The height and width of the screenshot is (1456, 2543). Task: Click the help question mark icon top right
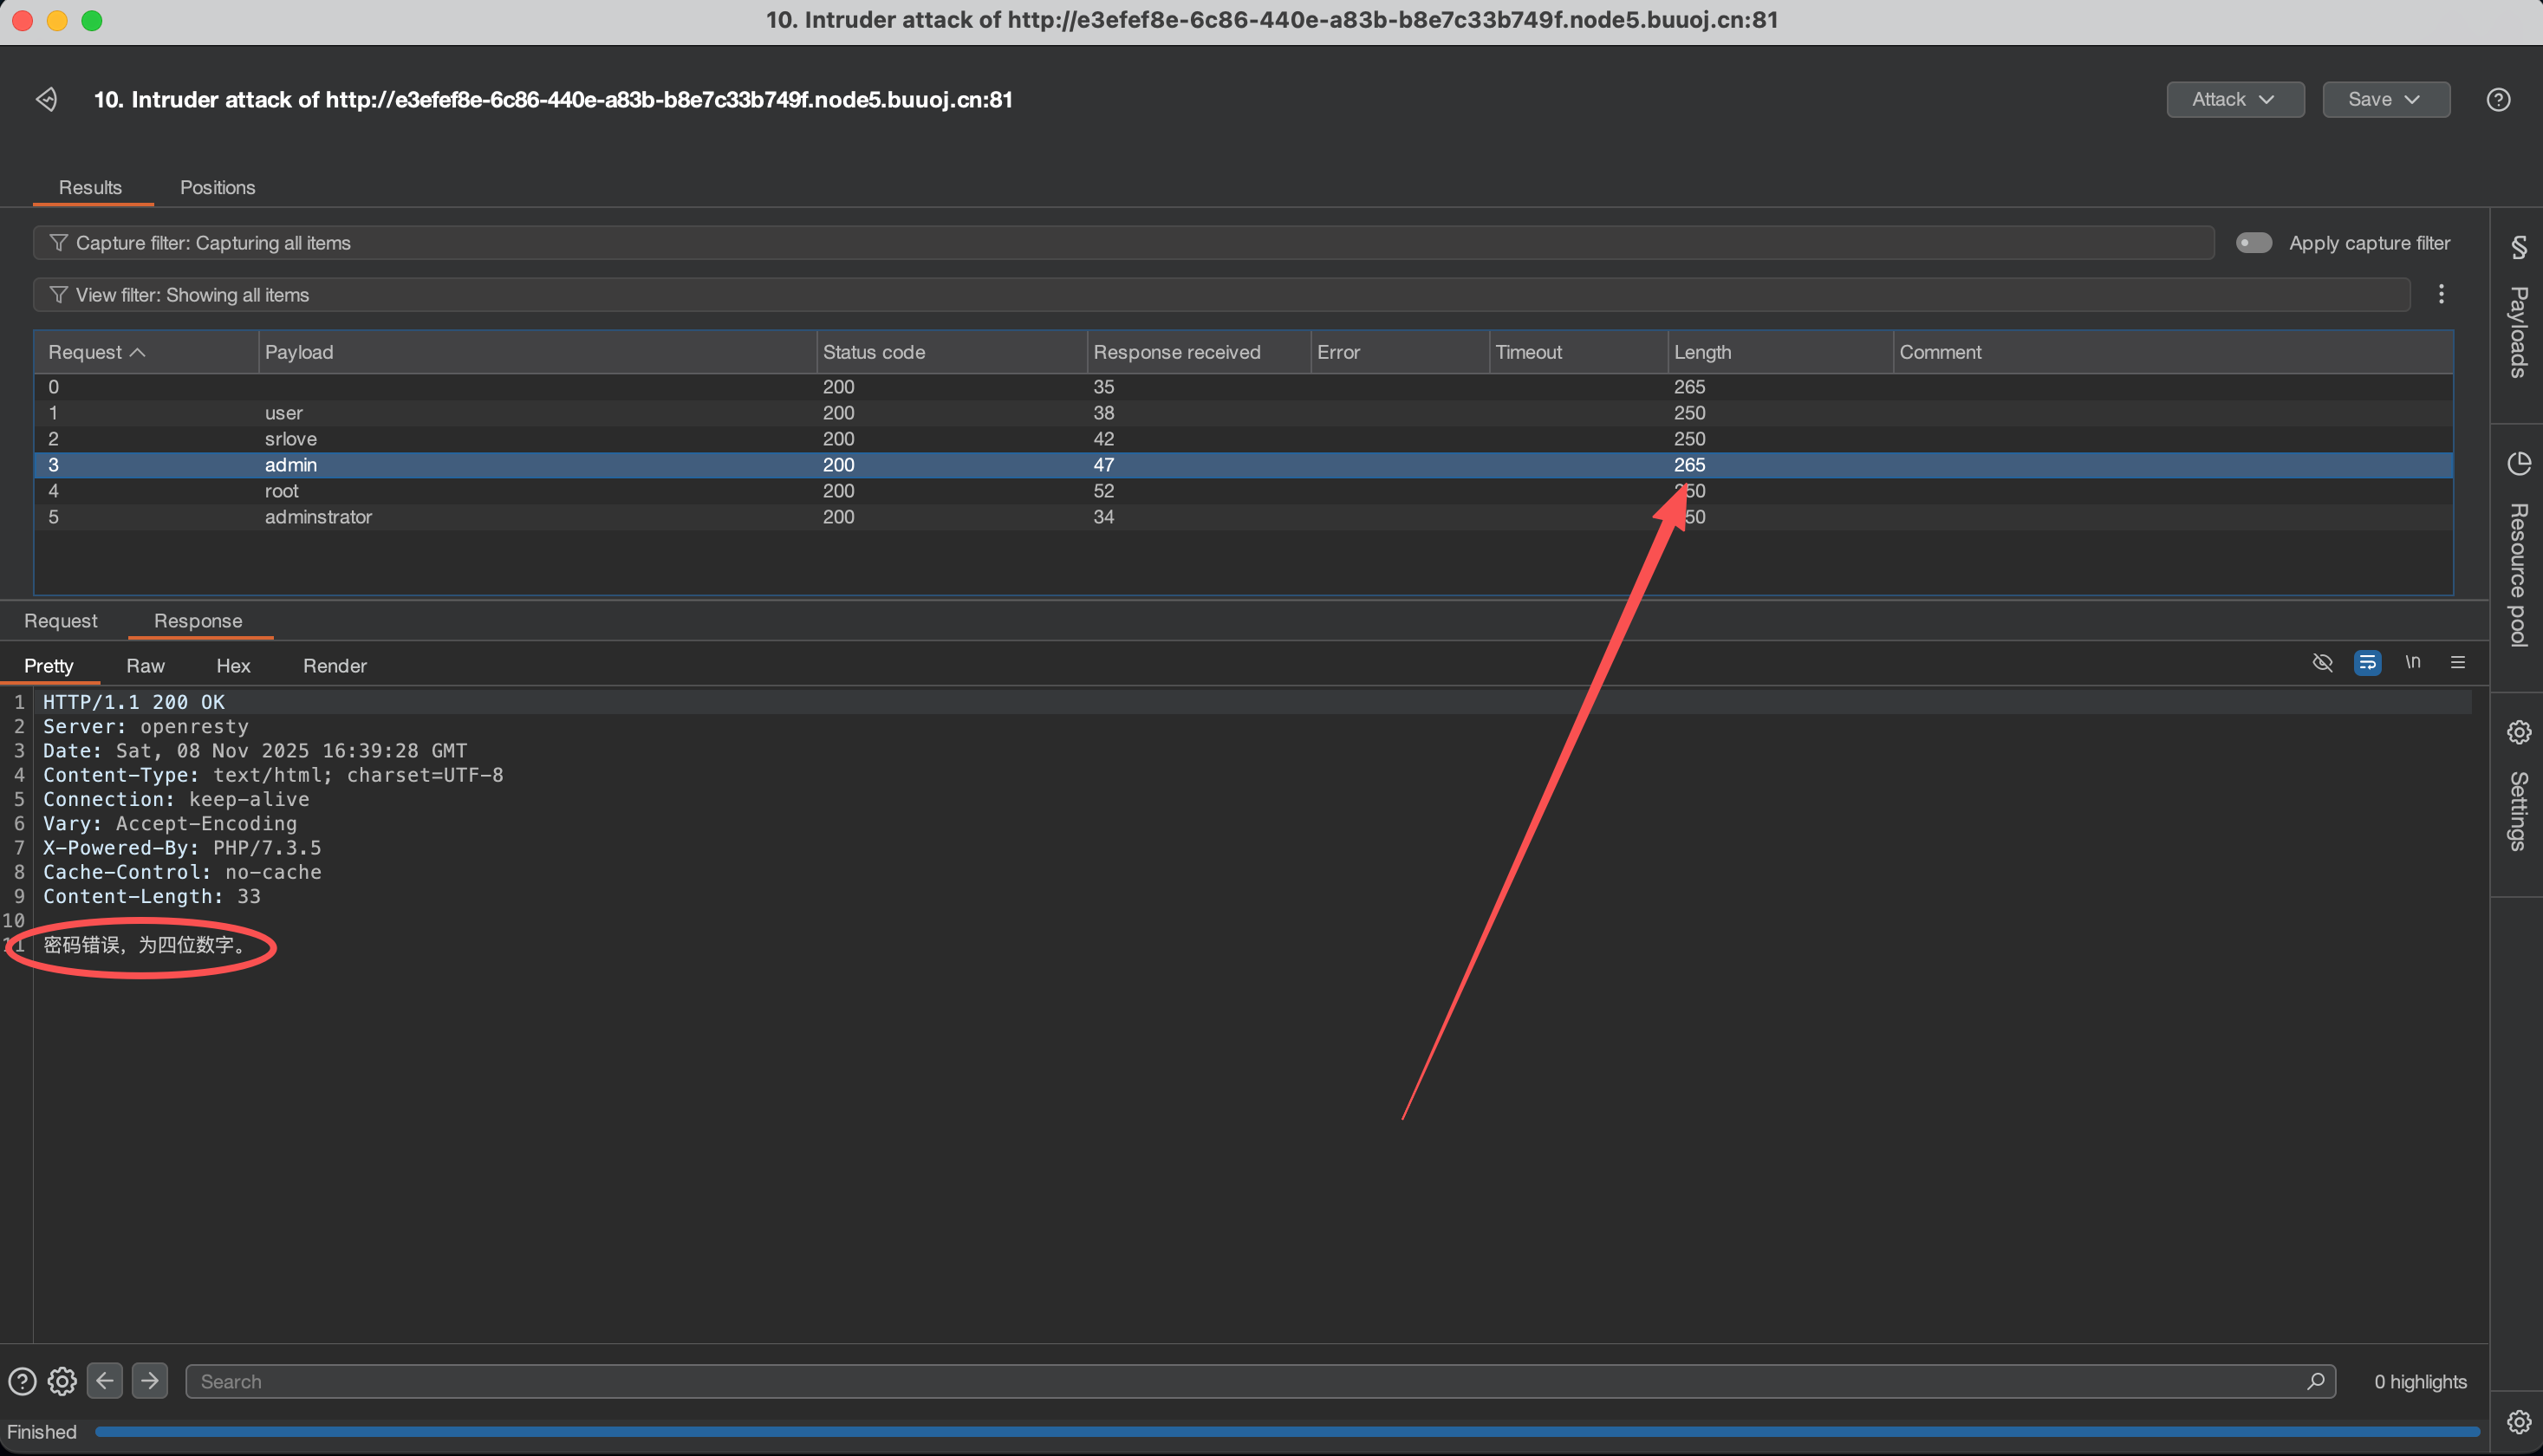pyautogui.click(x=2497, y=99)
